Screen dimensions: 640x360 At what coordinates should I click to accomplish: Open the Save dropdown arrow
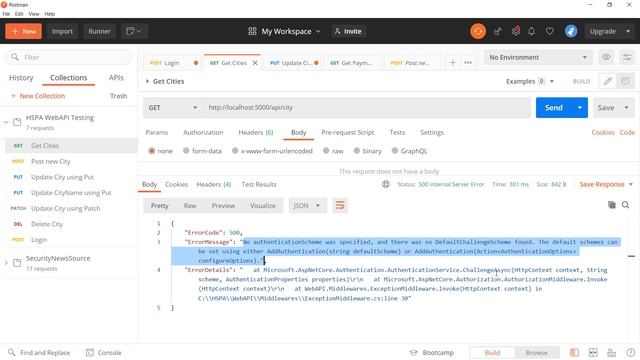click(x=627, y=107)
